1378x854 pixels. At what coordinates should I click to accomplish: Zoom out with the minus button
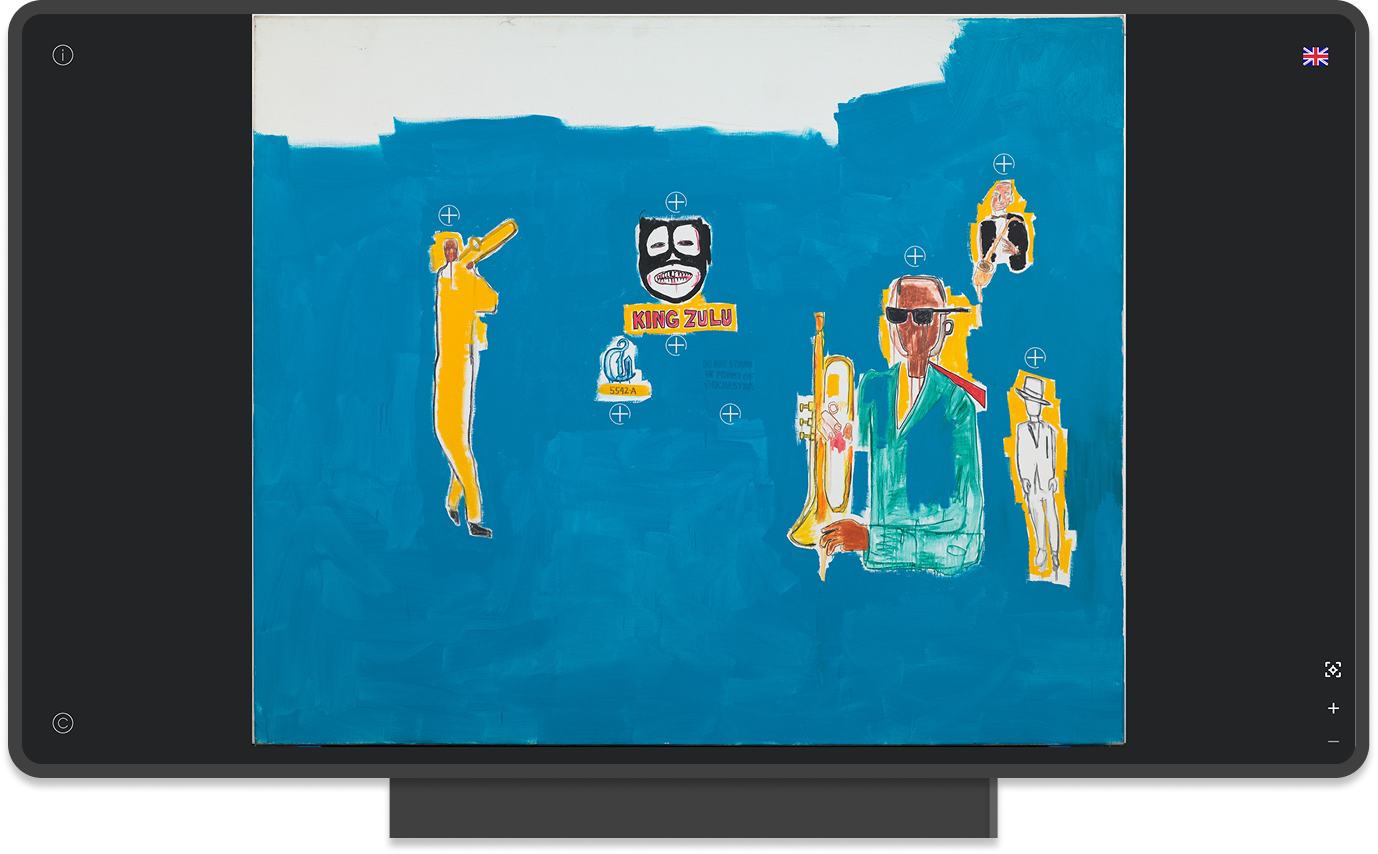click(1332, 742)
